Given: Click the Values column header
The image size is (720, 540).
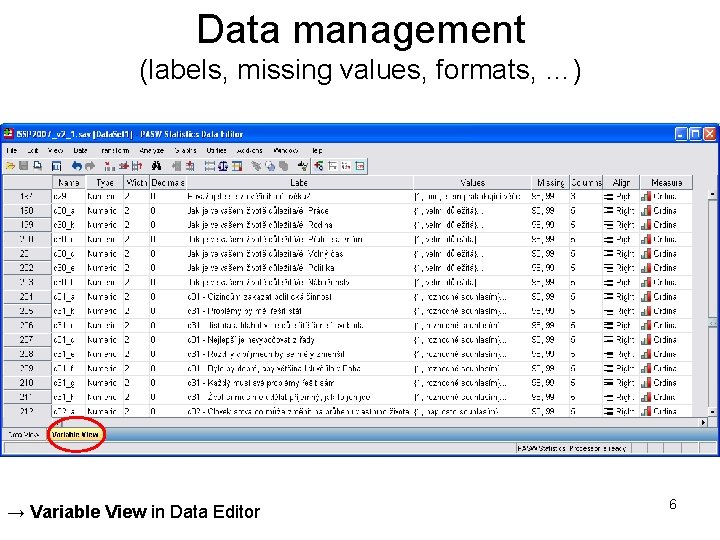Looking at the screenshot, I should (472, 183).
